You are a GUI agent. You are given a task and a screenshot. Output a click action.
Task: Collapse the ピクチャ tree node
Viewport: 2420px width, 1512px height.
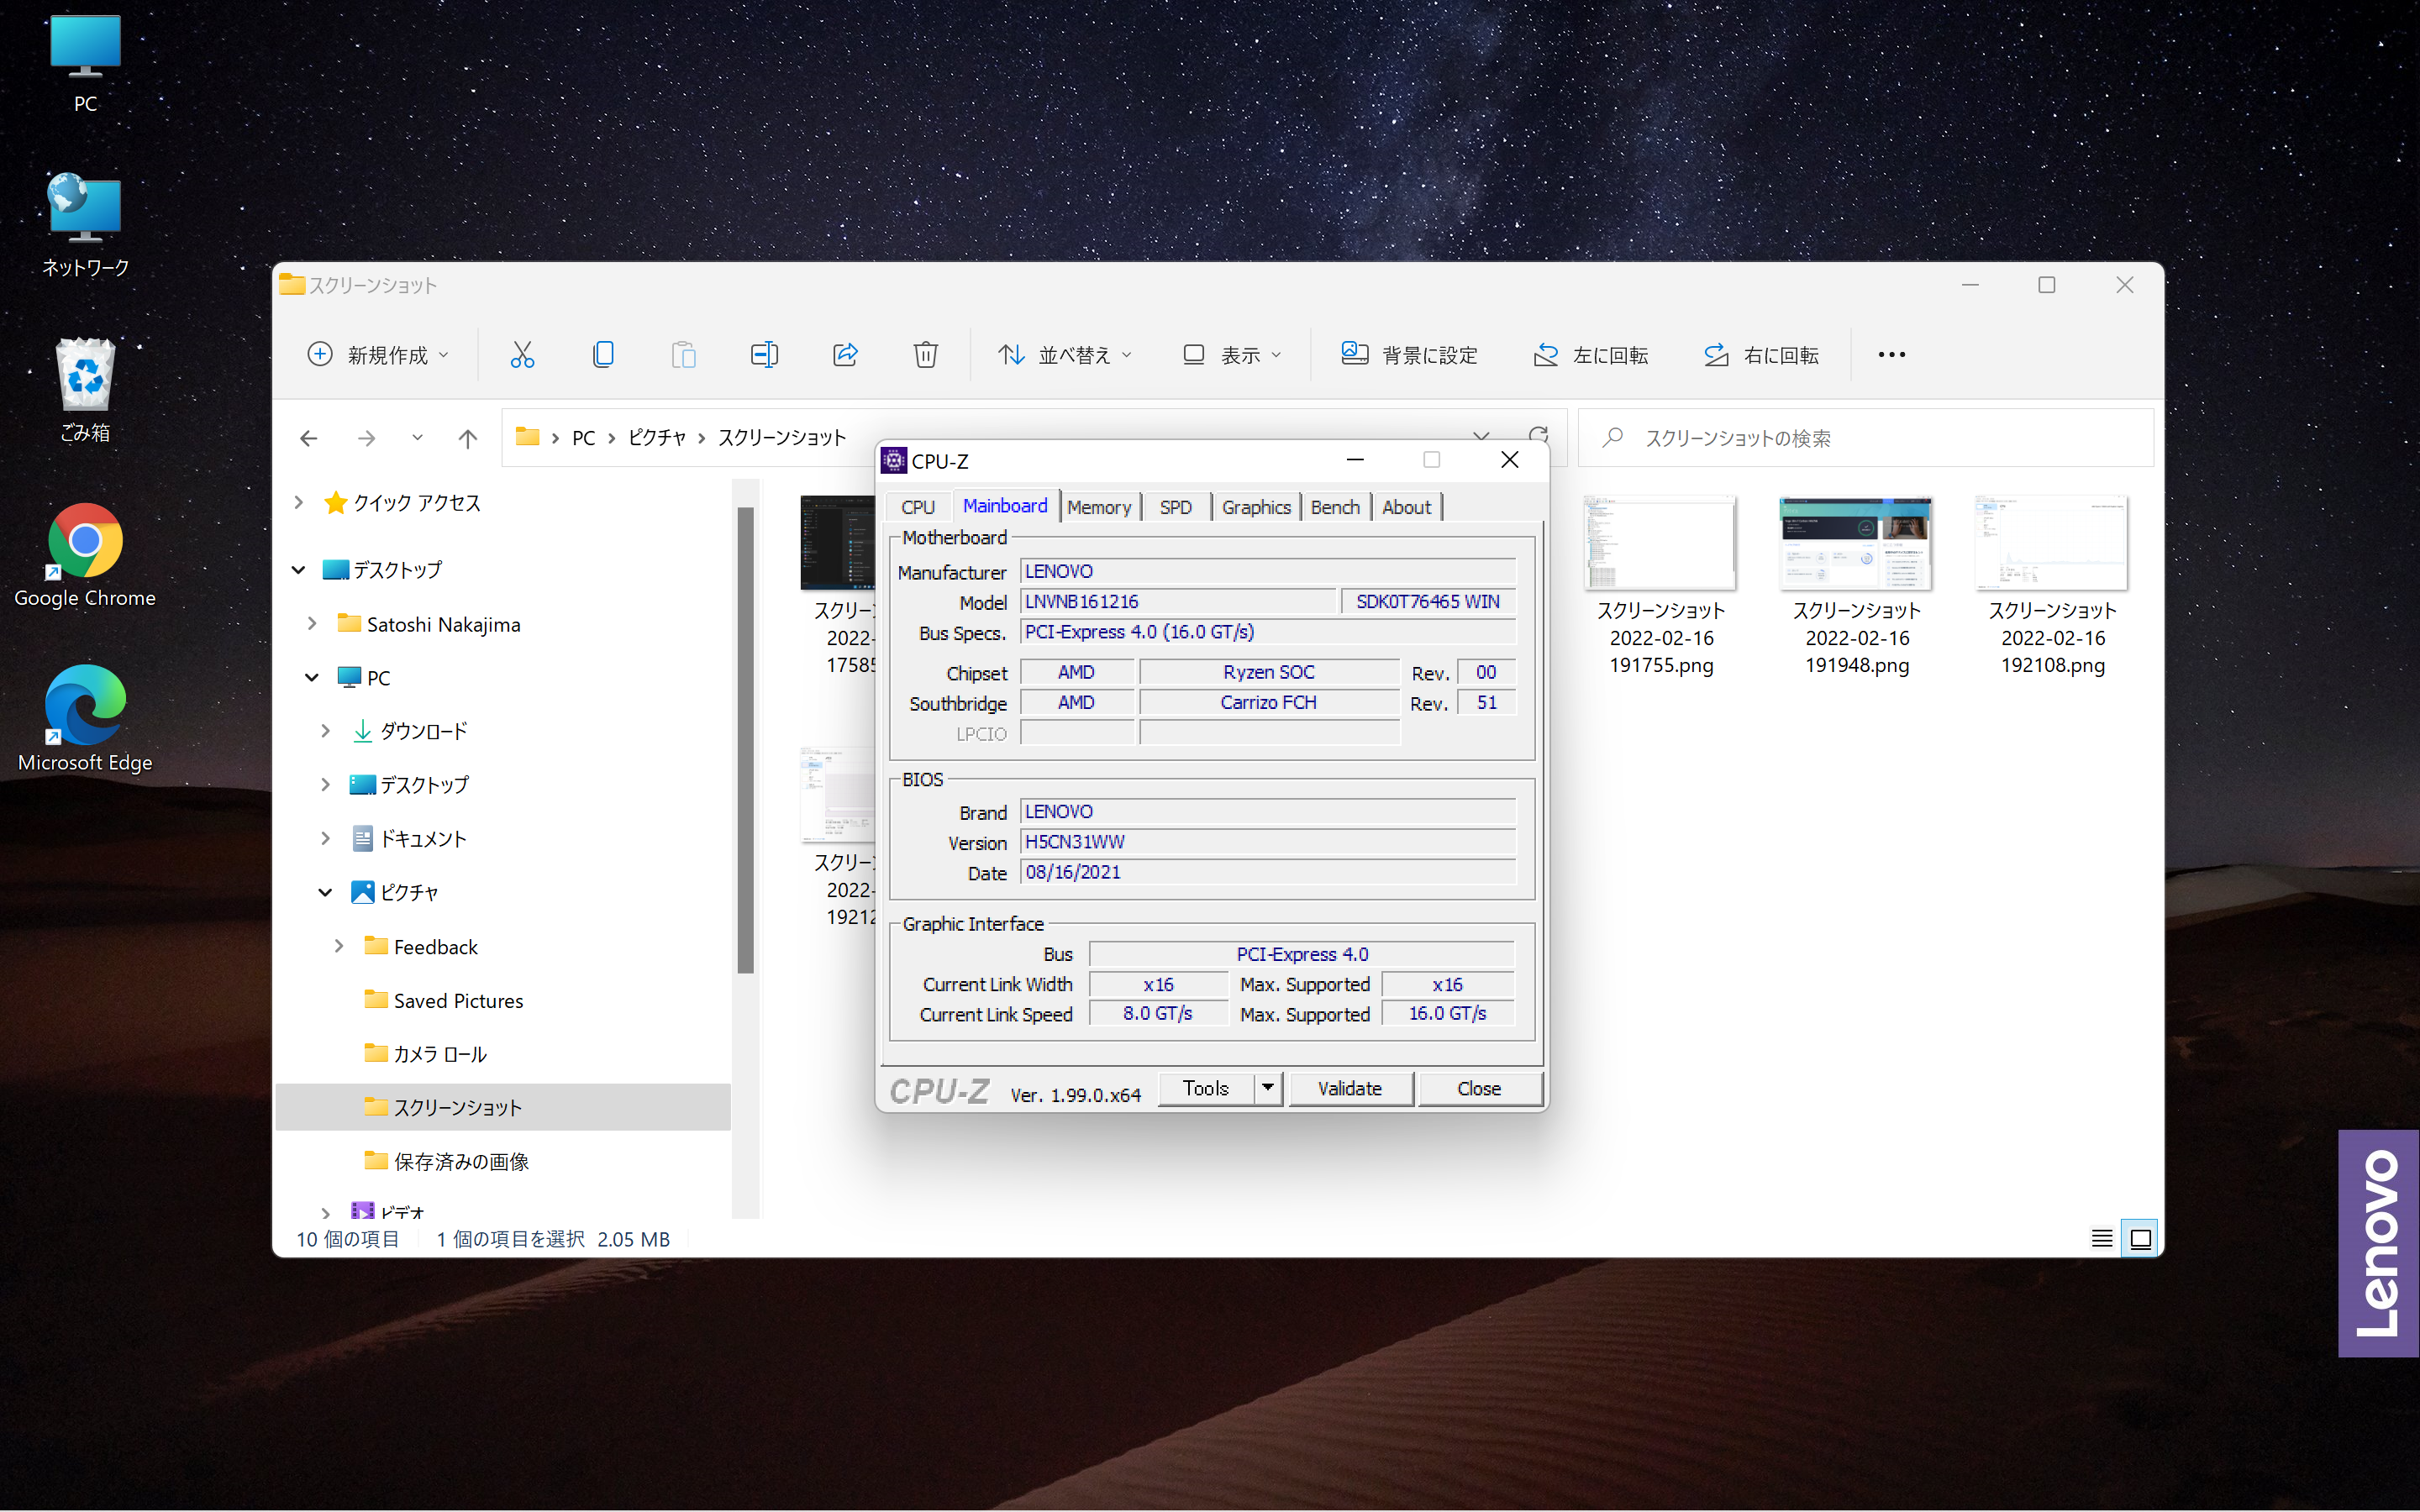click(x=325, y=892)
